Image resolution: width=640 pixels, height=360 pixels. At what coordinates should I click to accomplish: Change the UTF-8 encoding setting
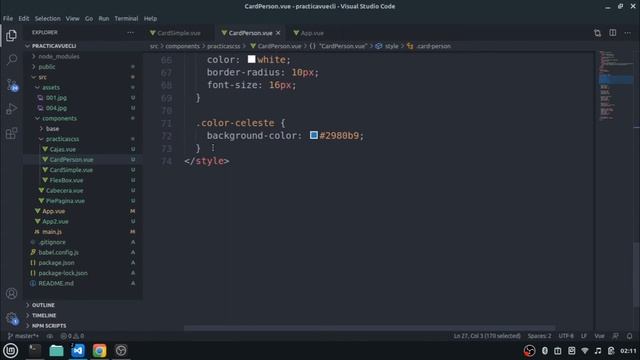tap(566, 336)
